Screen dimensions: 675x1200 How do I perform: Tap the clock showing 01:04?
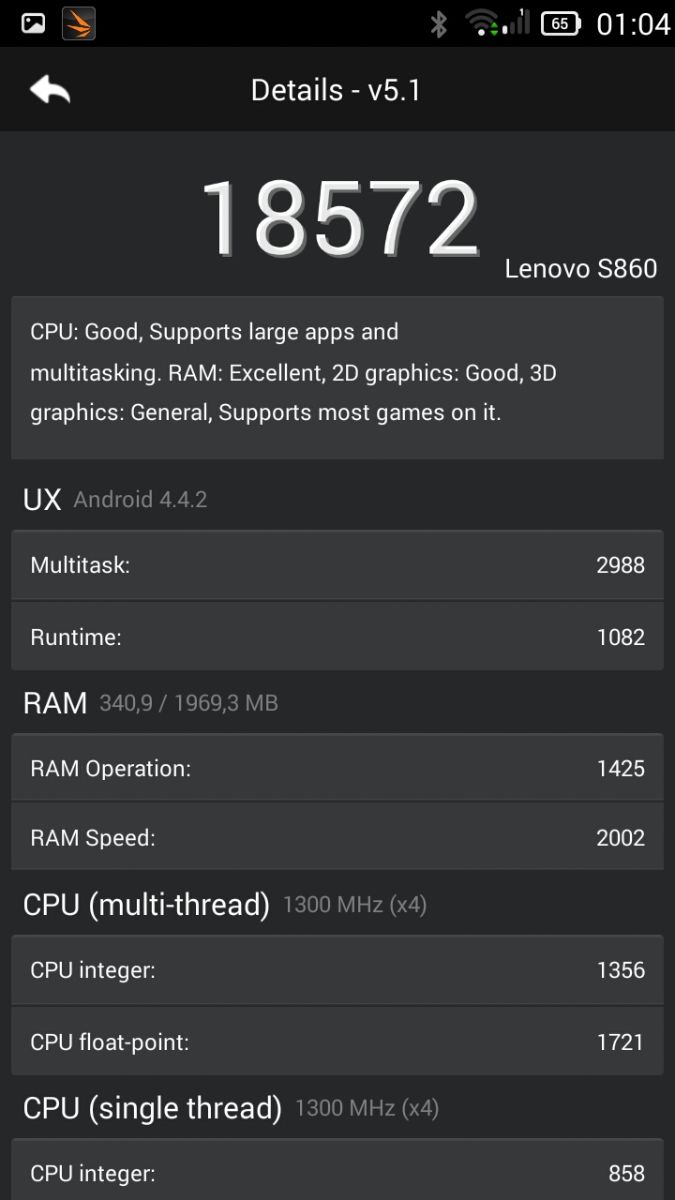click(x=632, y=23)
